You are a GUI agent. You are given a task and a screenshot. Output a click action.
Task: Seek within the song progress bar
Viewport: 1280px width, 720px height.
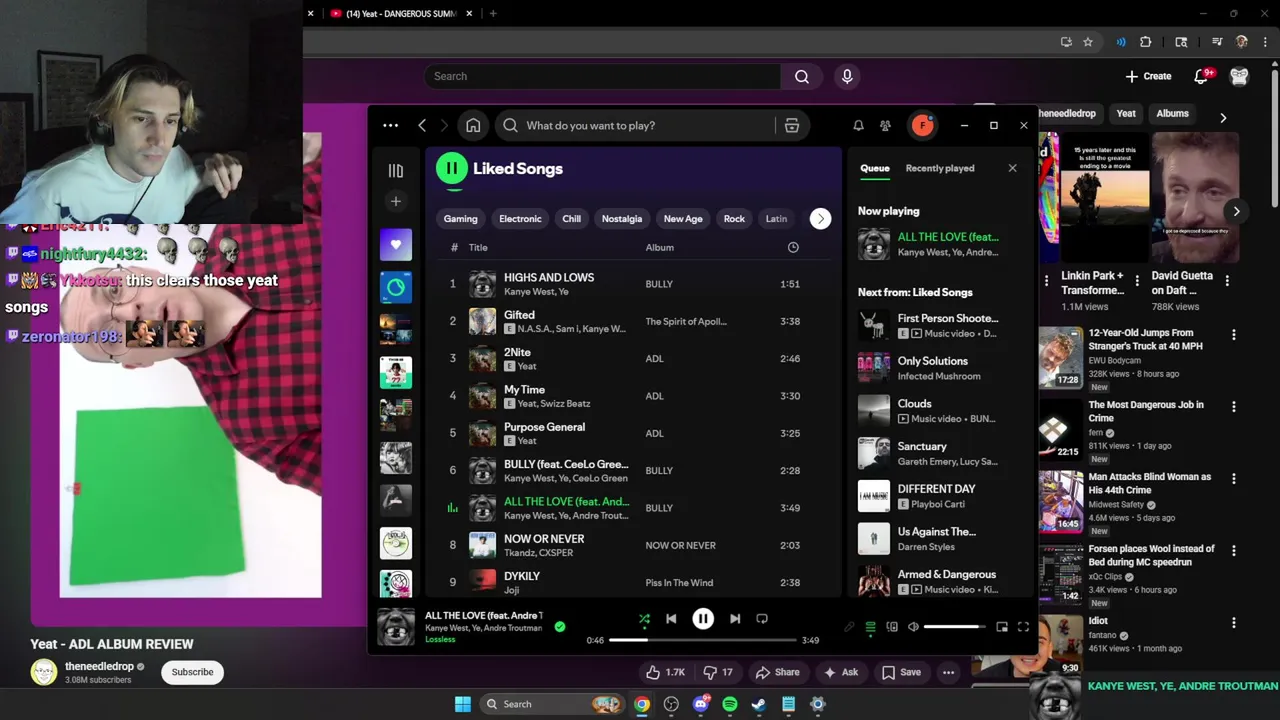pos(703,640)
